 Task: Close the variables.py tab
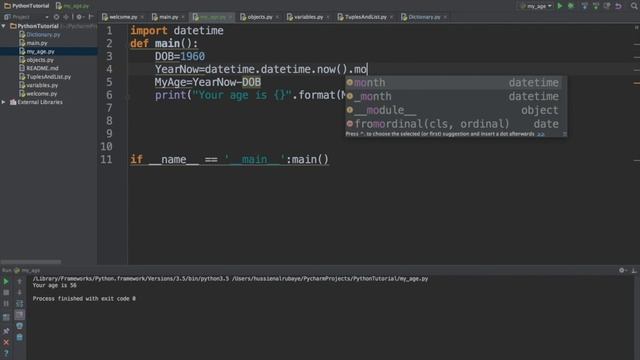click(x=328, y=17)
